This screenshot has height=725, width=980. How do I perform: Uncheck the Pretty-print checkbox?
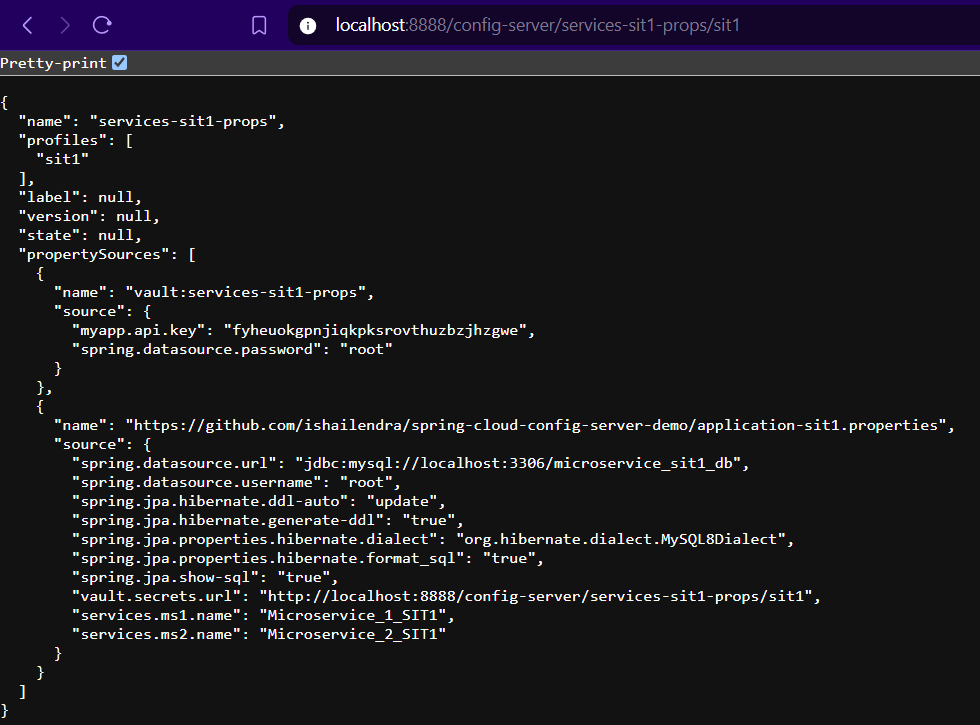(x=119, y=62)
